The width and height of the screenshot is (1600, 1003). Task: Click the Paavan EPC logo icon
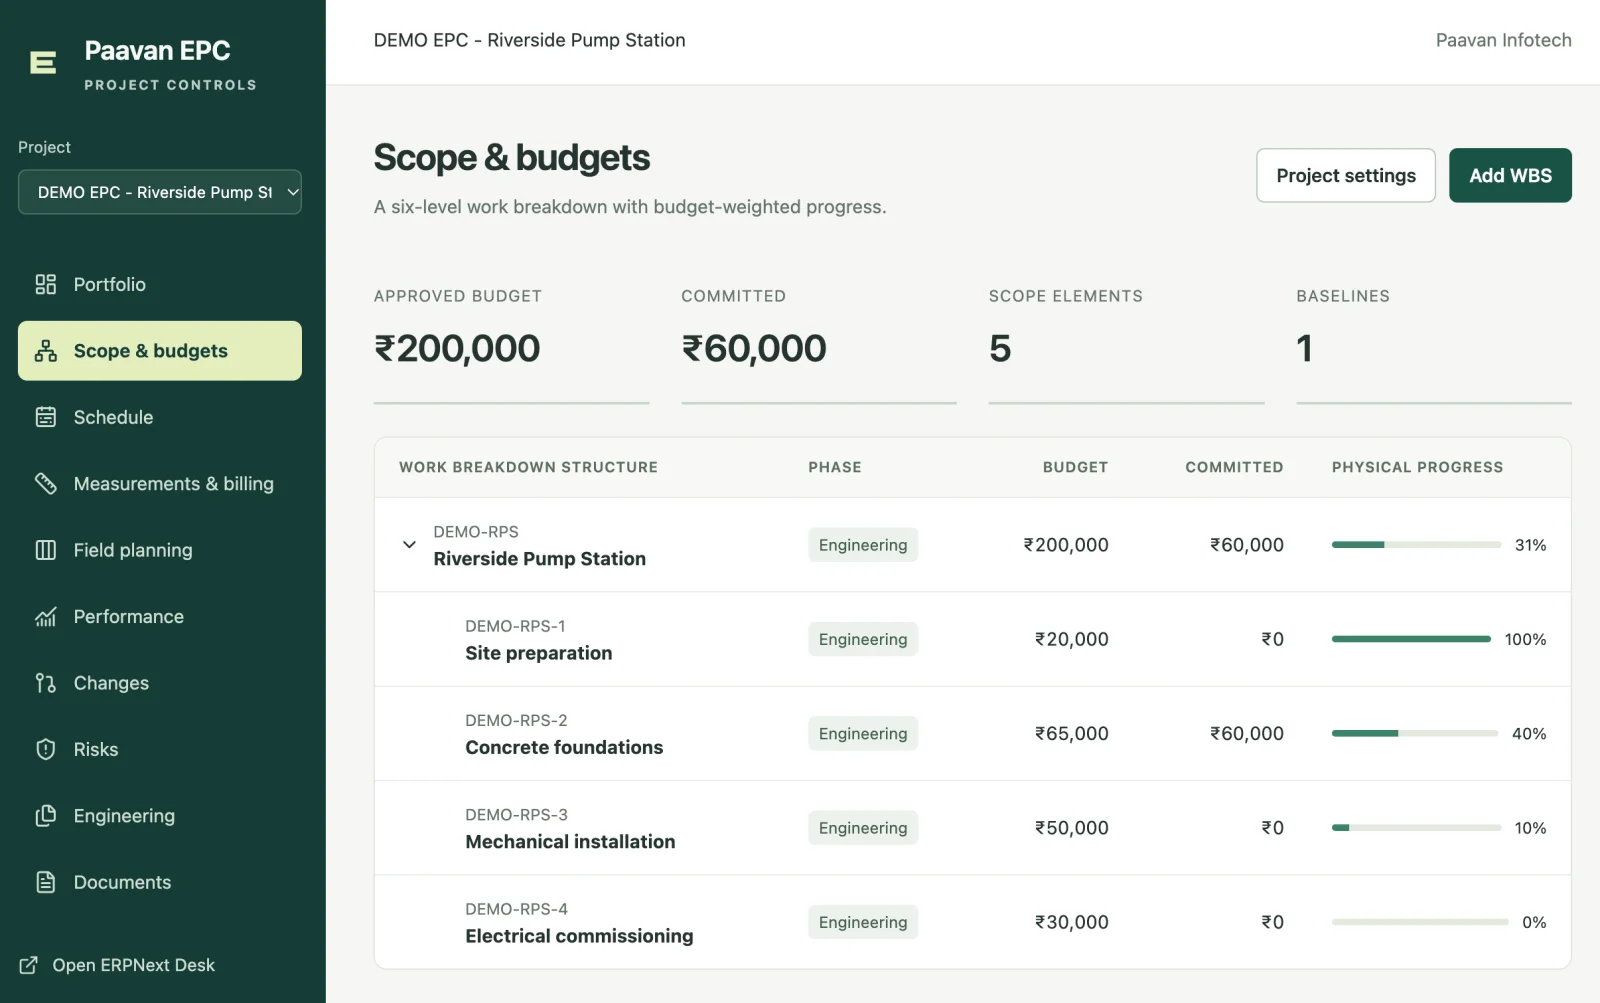tap(43, 63)
